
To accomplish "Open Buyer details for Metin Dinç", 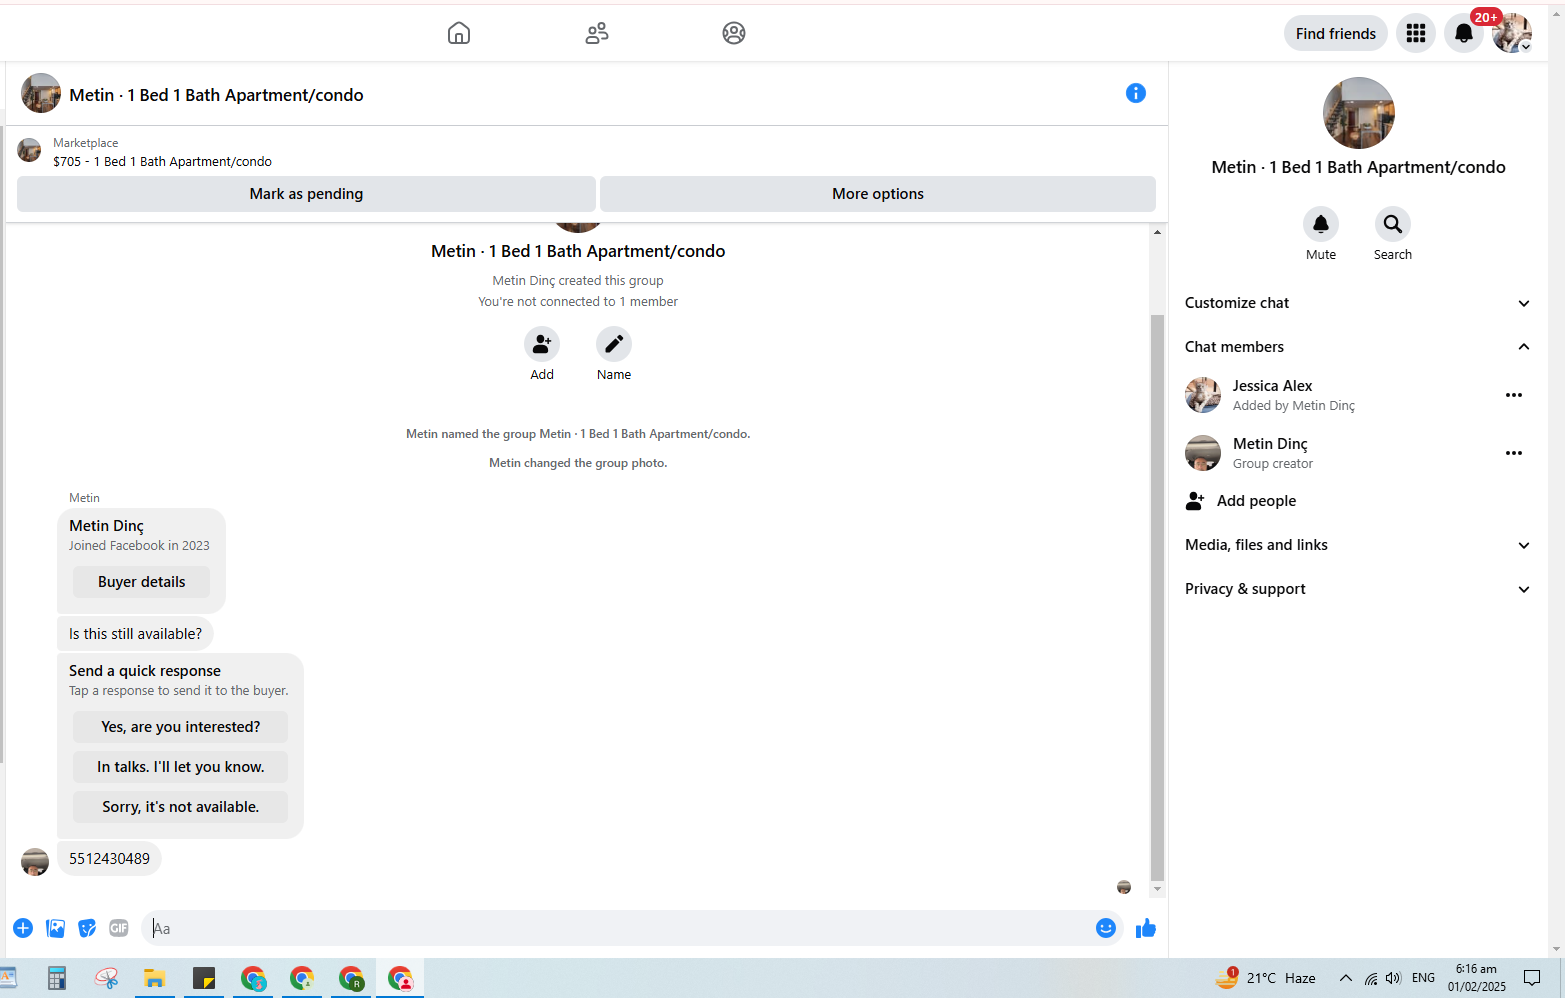I will pos(141,582).
